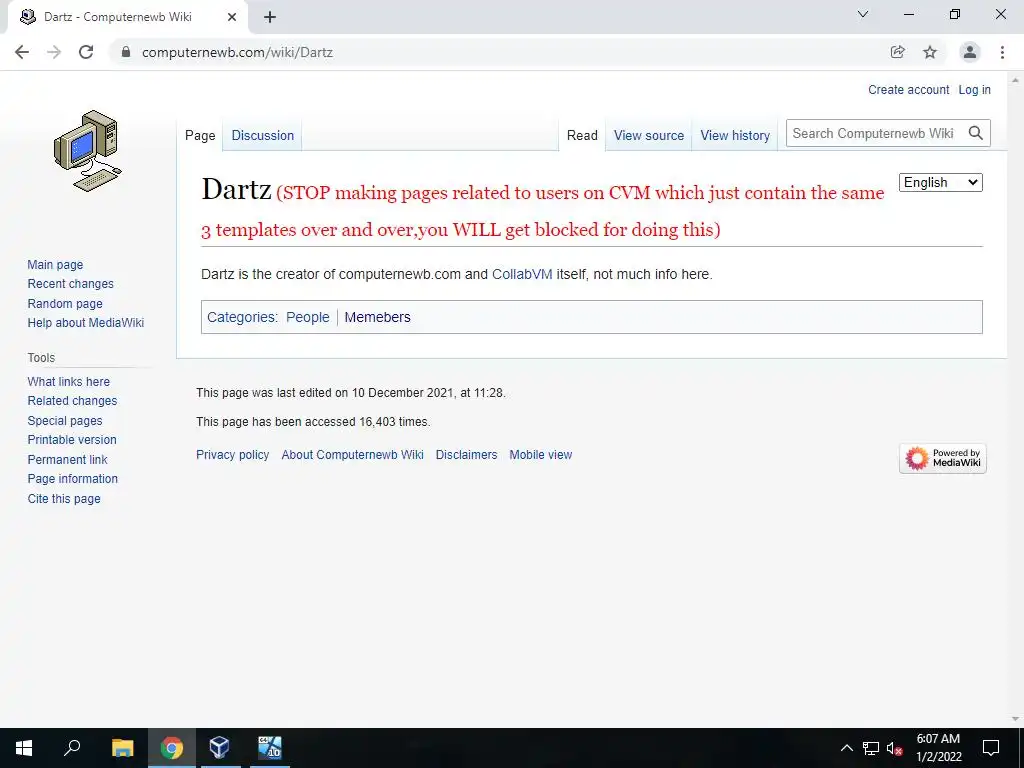Open Privacy policy link

232,455
